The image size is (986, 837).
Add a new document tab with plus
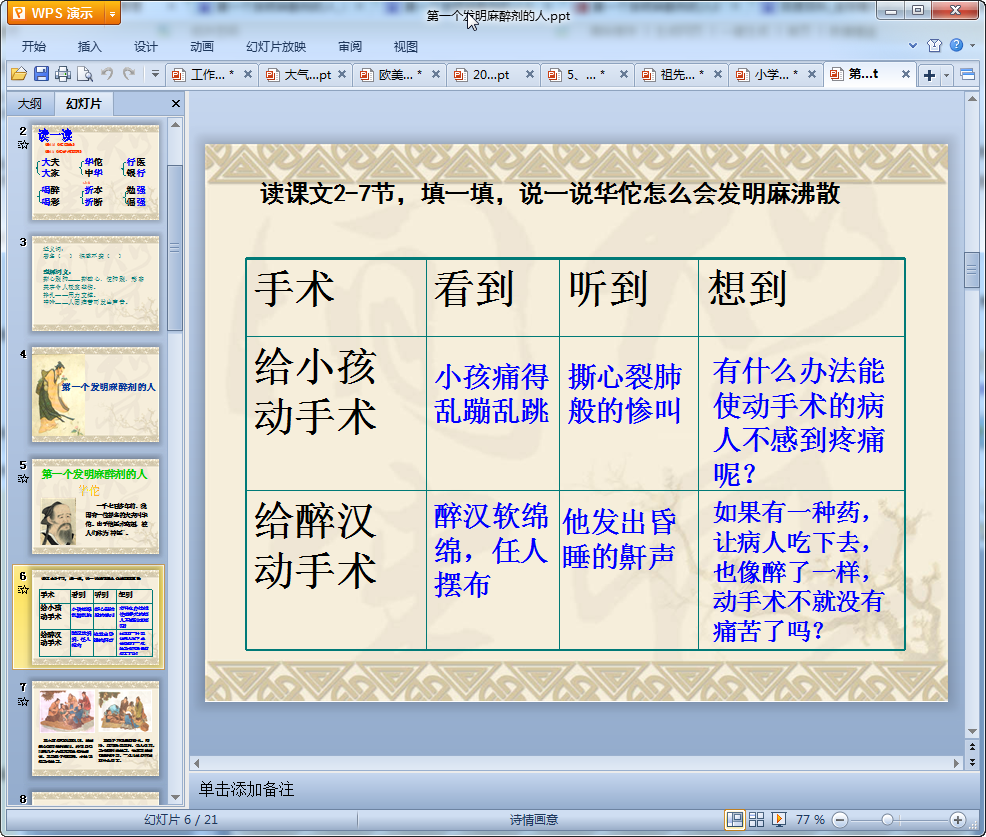click(929, 75)
